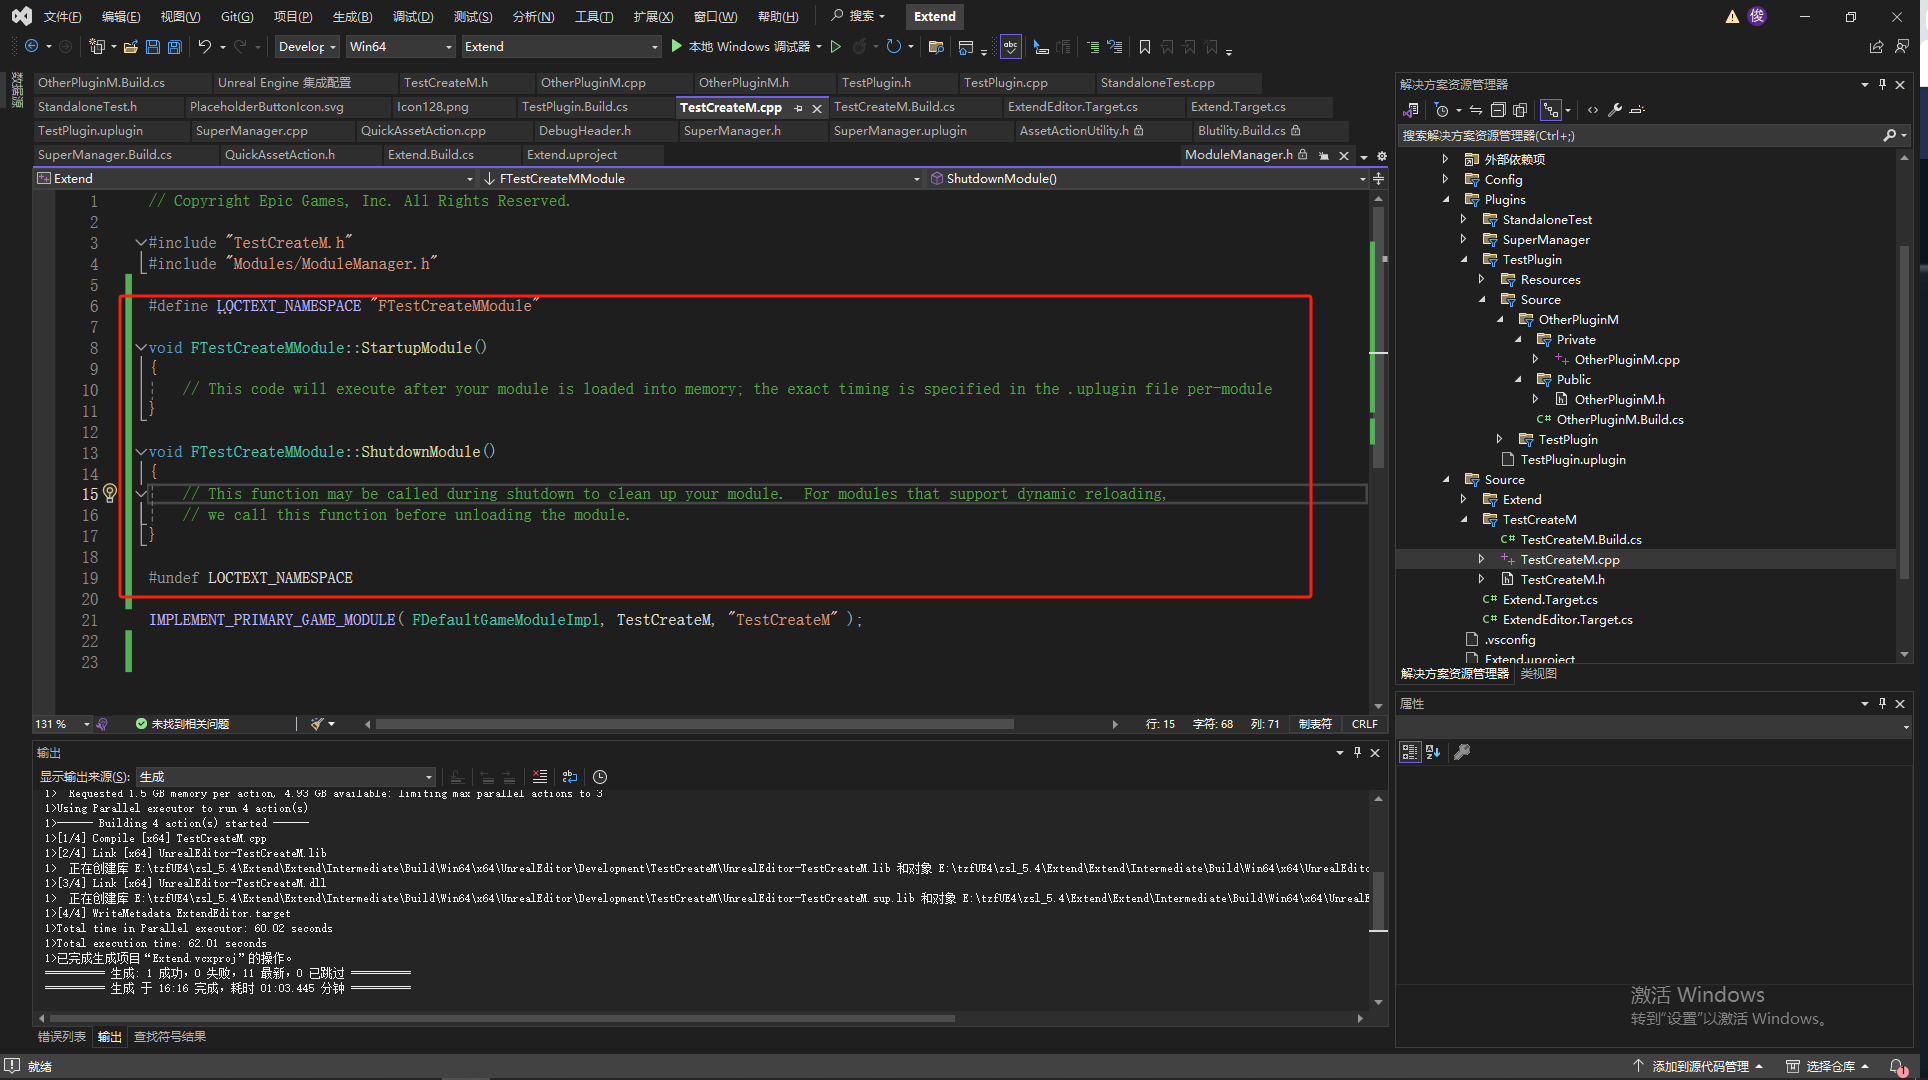The image size is (1928, 1080).
Task: Open Properties wrench icon in Solution Explorer
Action: click(1614, 110)
